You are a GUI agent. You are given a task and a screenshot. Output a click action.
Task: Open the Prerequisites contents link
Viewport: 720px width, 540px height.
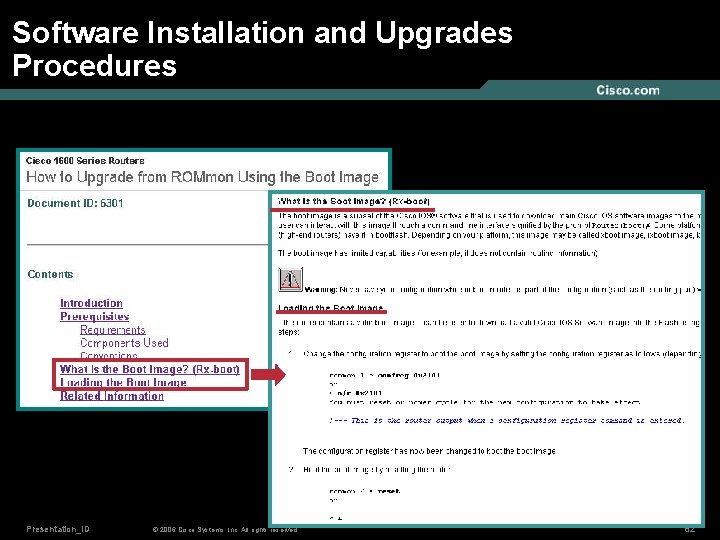click(95, 316)
